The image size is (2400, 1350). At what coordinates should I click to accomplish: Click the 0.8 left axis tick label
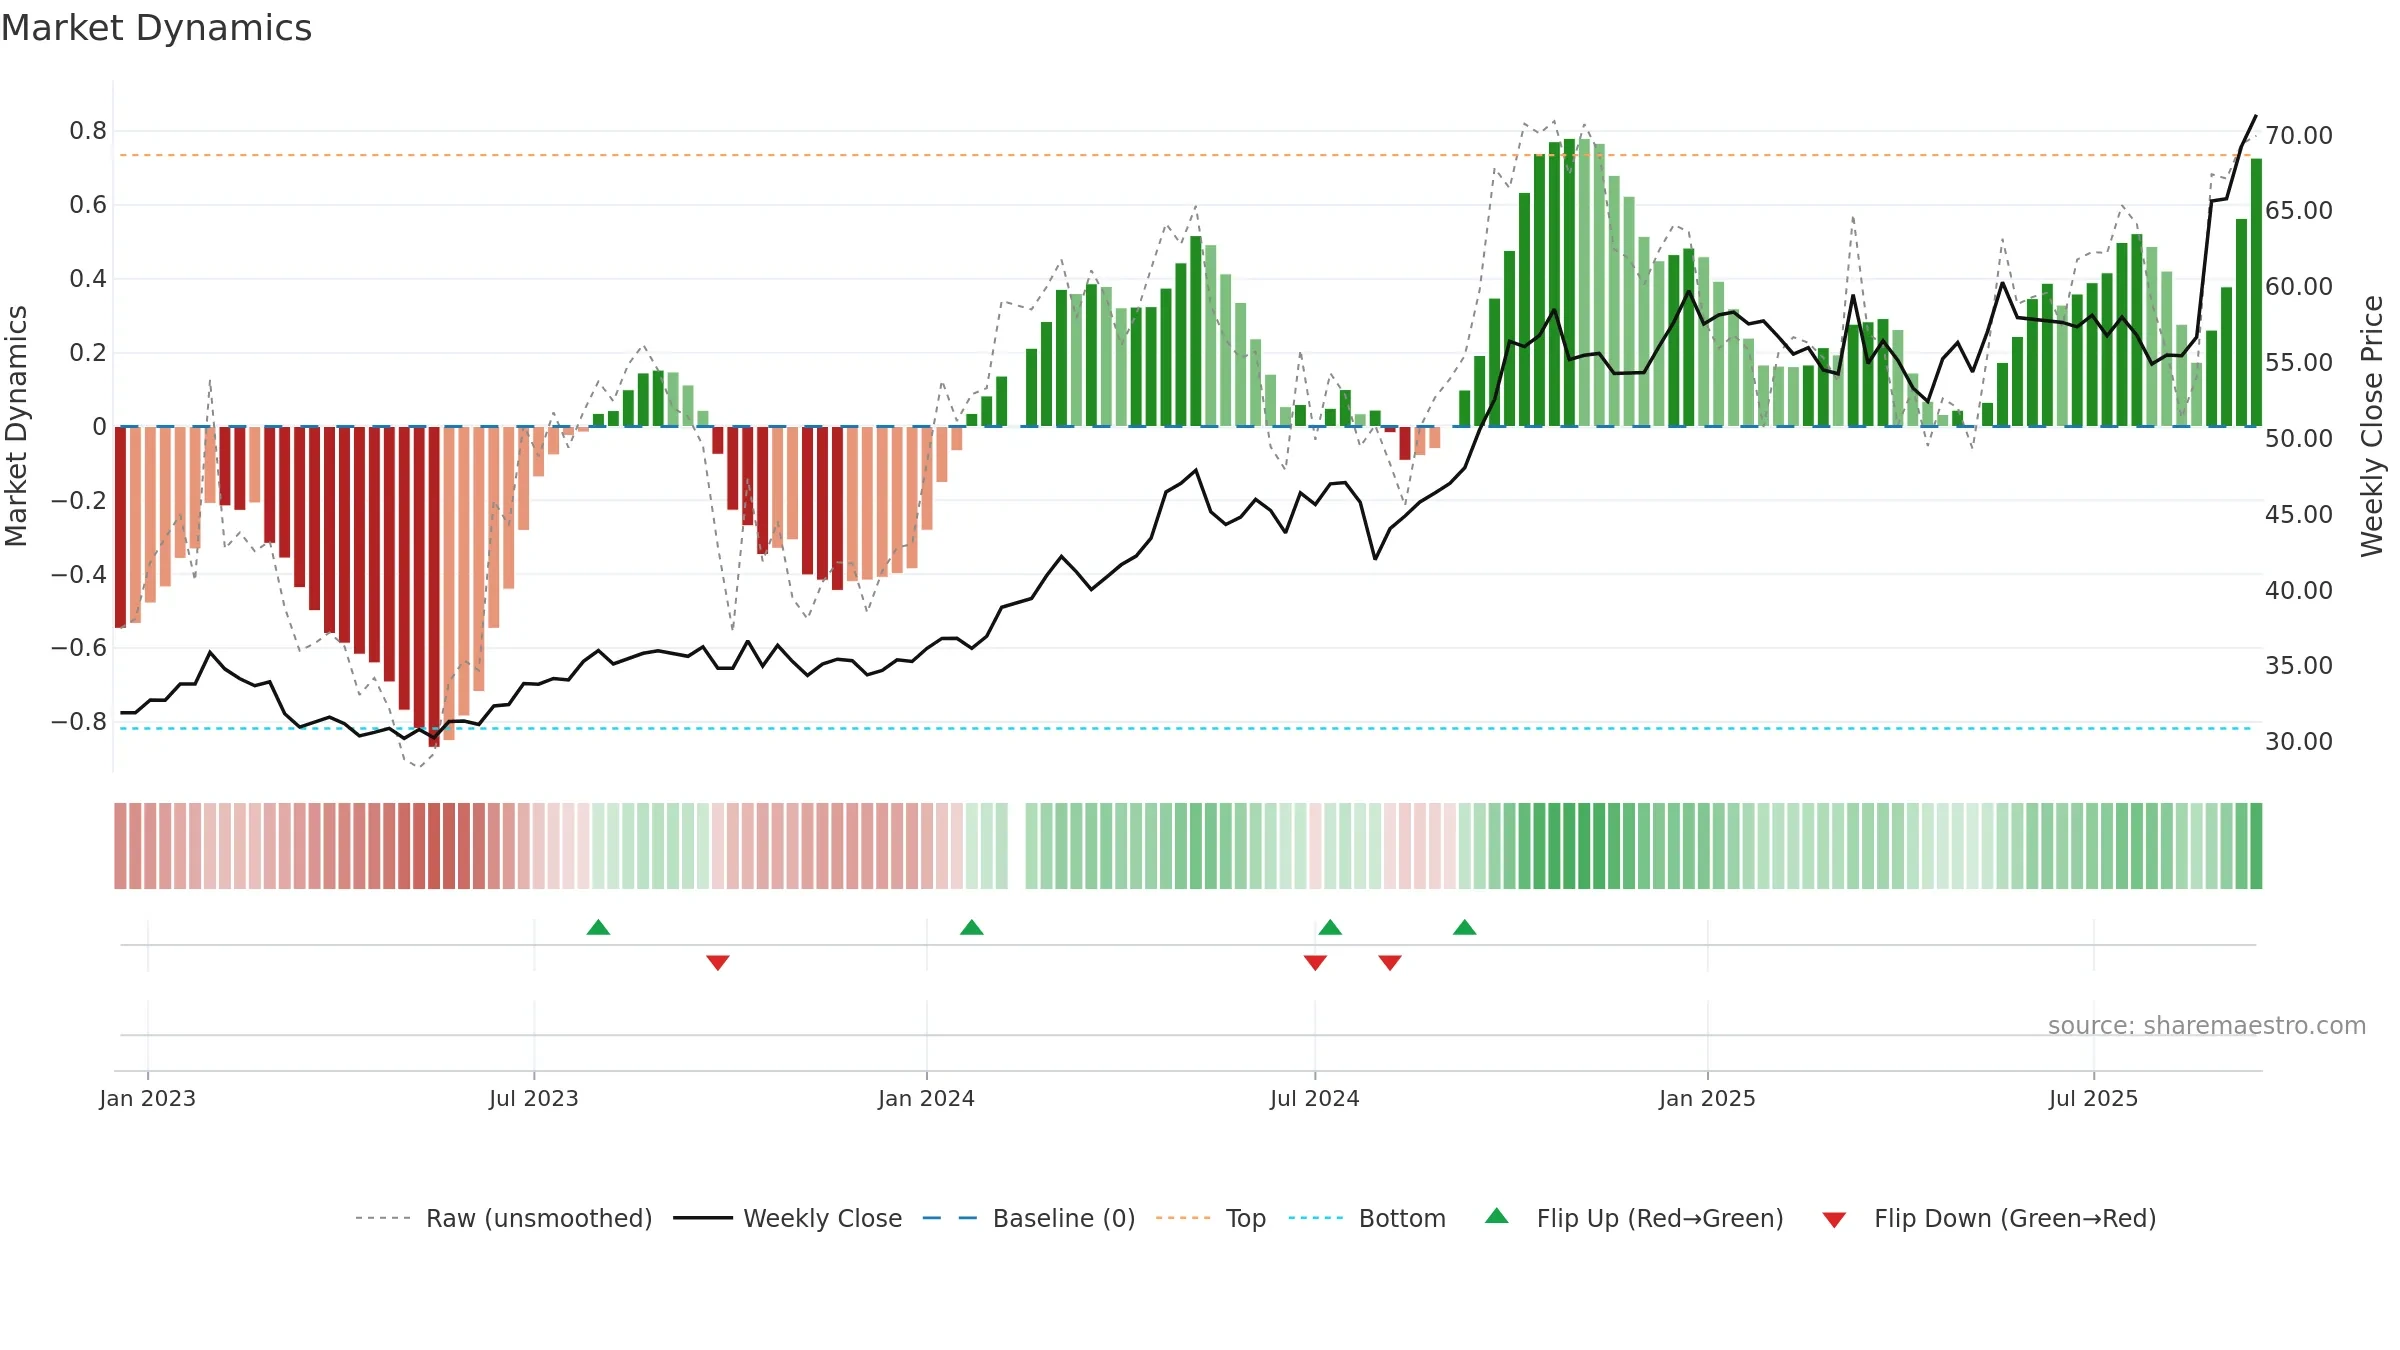coord(88,131)
